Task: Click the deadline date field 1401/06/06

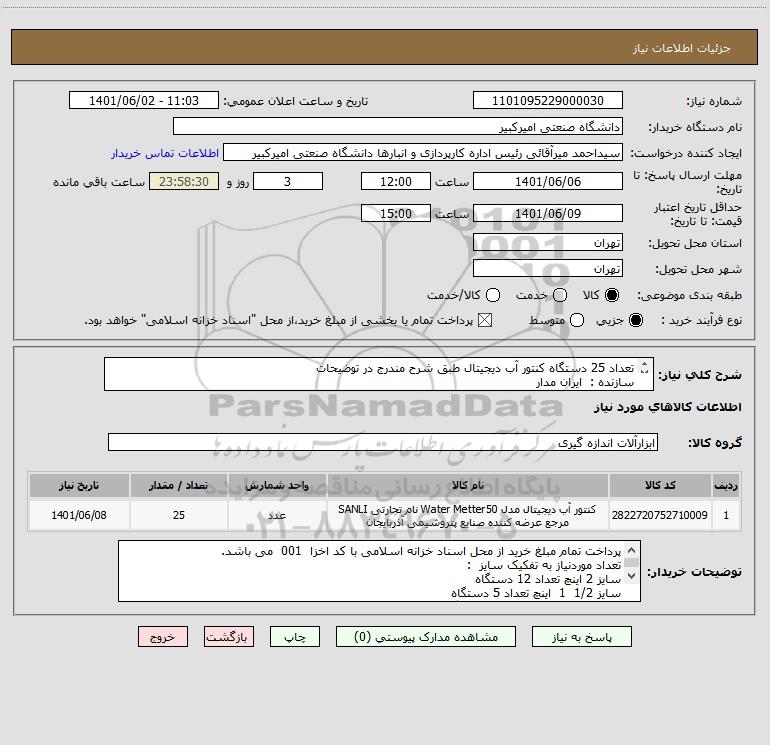Action: [x=548, y=181]
